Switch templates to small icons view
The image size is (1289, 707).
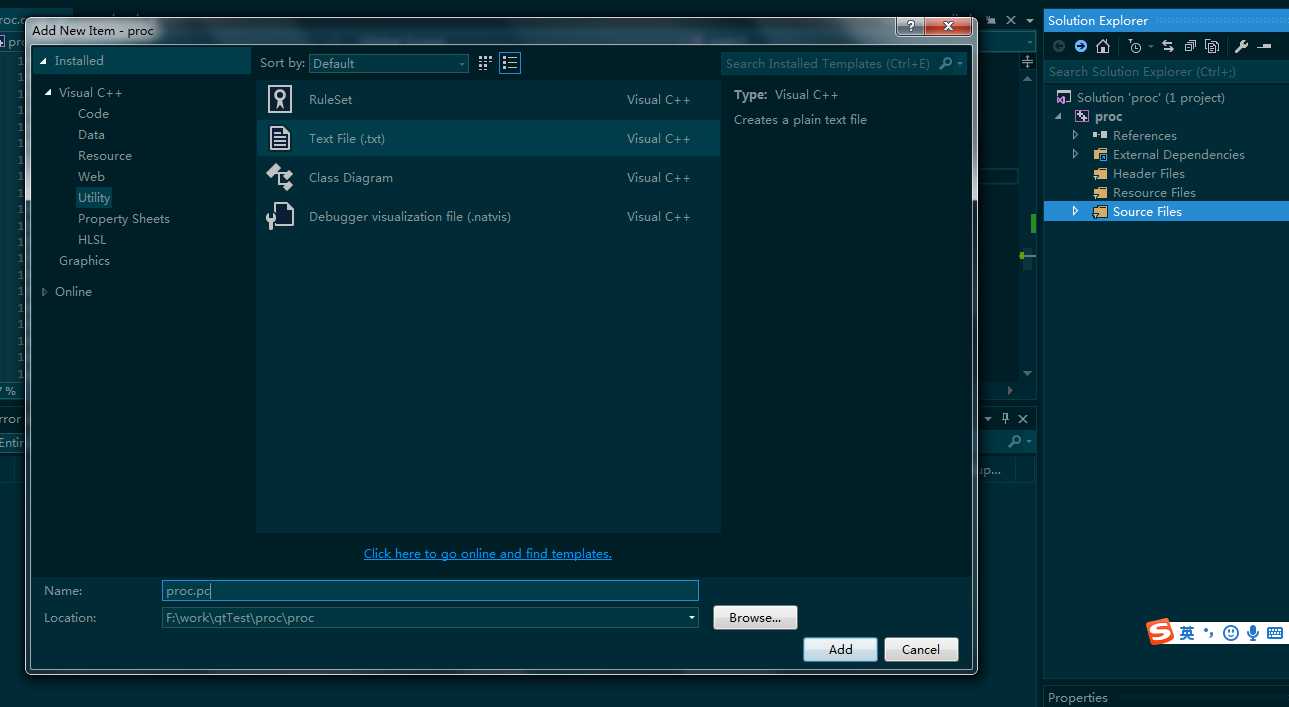point(485,63)
